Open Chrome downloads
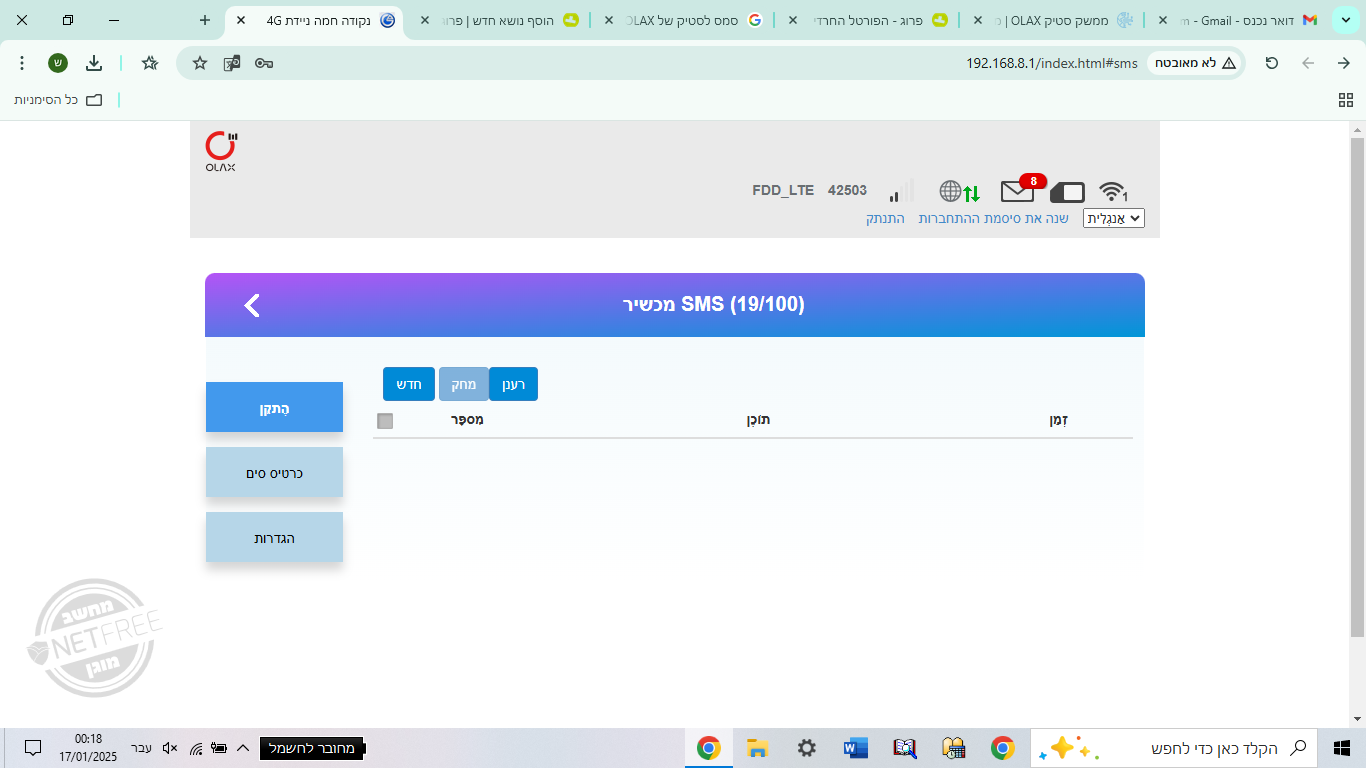The height and width of the screenshot is (768, 1366). pos(94,63)
